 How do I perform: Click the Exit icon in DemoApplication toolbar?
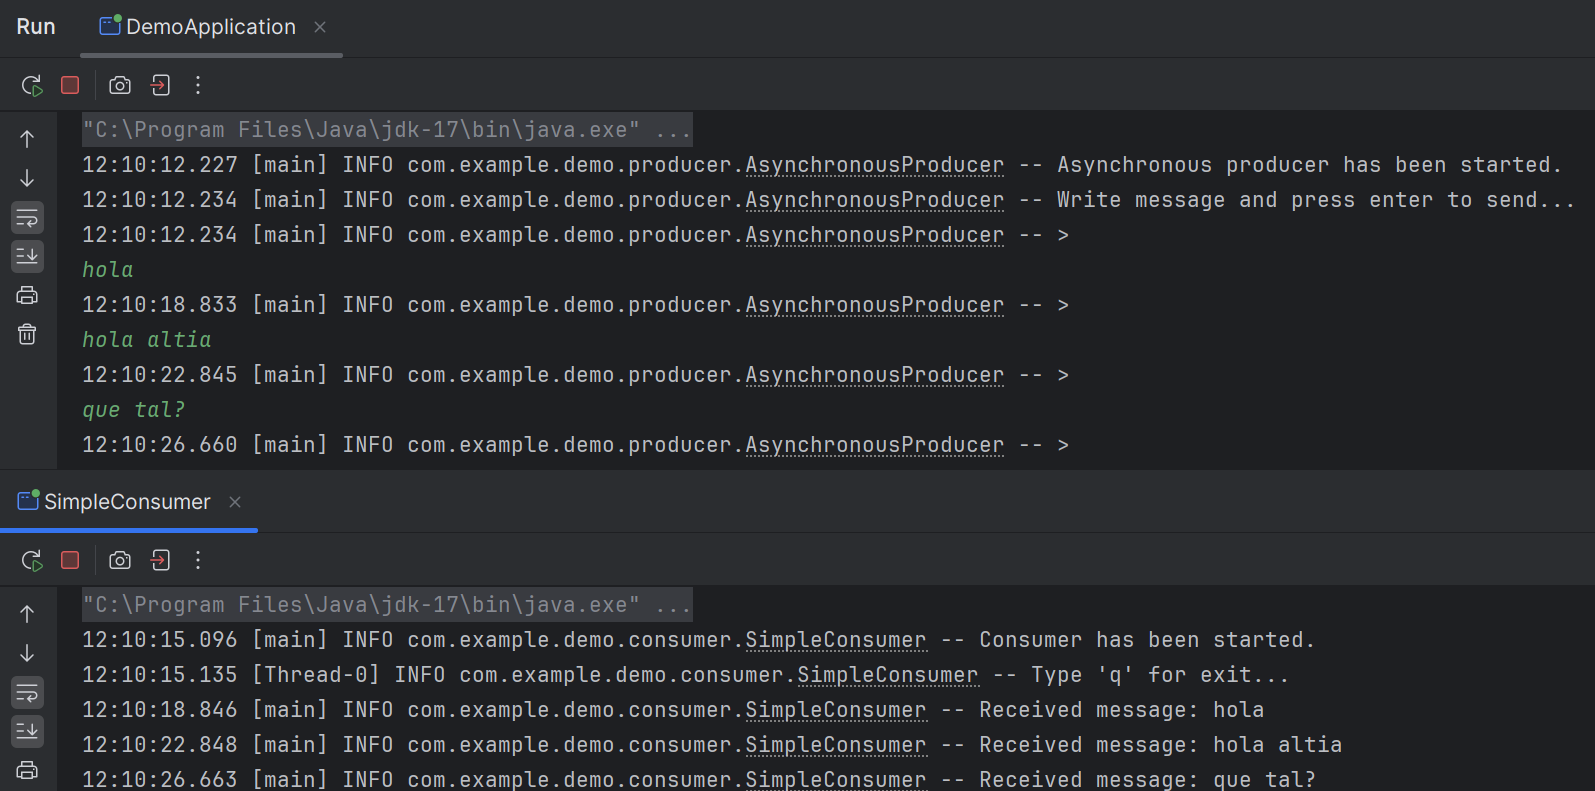coord(160,85)
